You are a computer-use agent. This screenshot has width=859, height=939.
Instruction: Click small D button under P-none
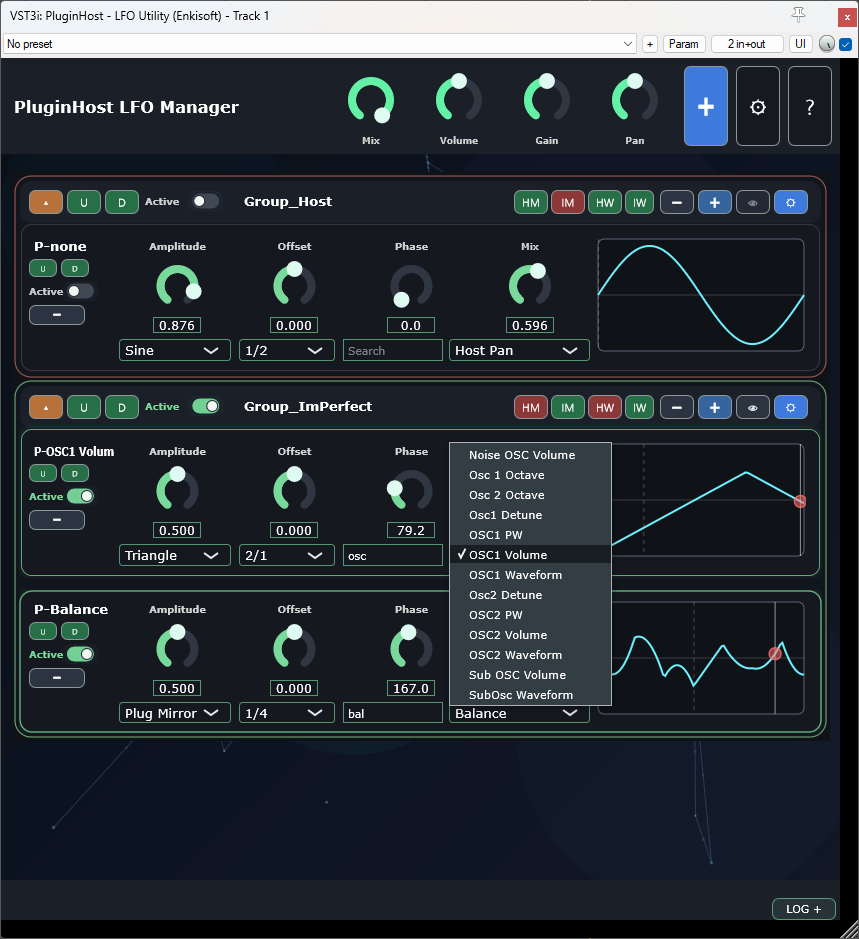pyautogui.click(x=75, y=268)
